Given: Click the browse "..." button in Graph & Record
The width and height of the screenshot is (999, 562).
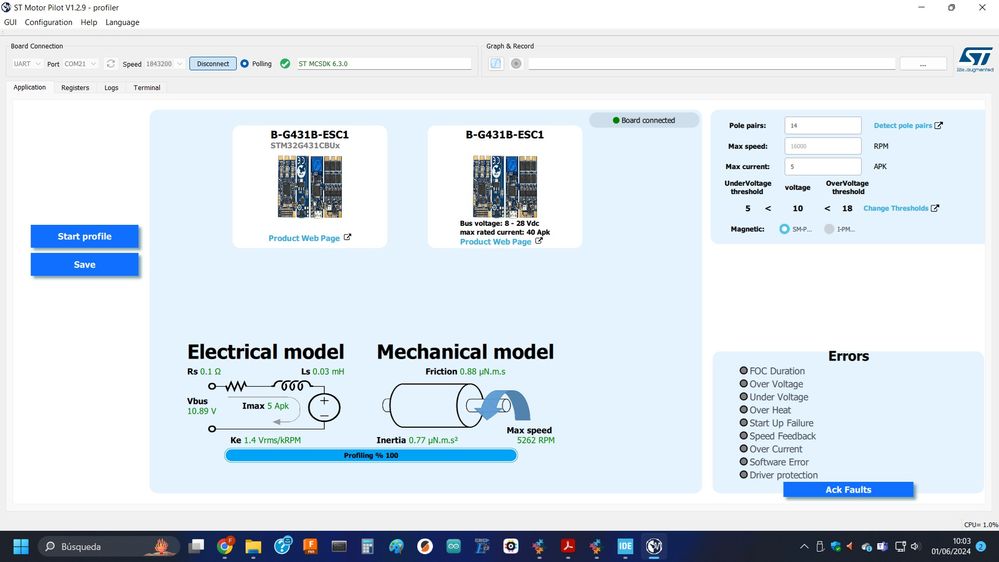Looking at the screenshot, I should (x=923, y=64).
